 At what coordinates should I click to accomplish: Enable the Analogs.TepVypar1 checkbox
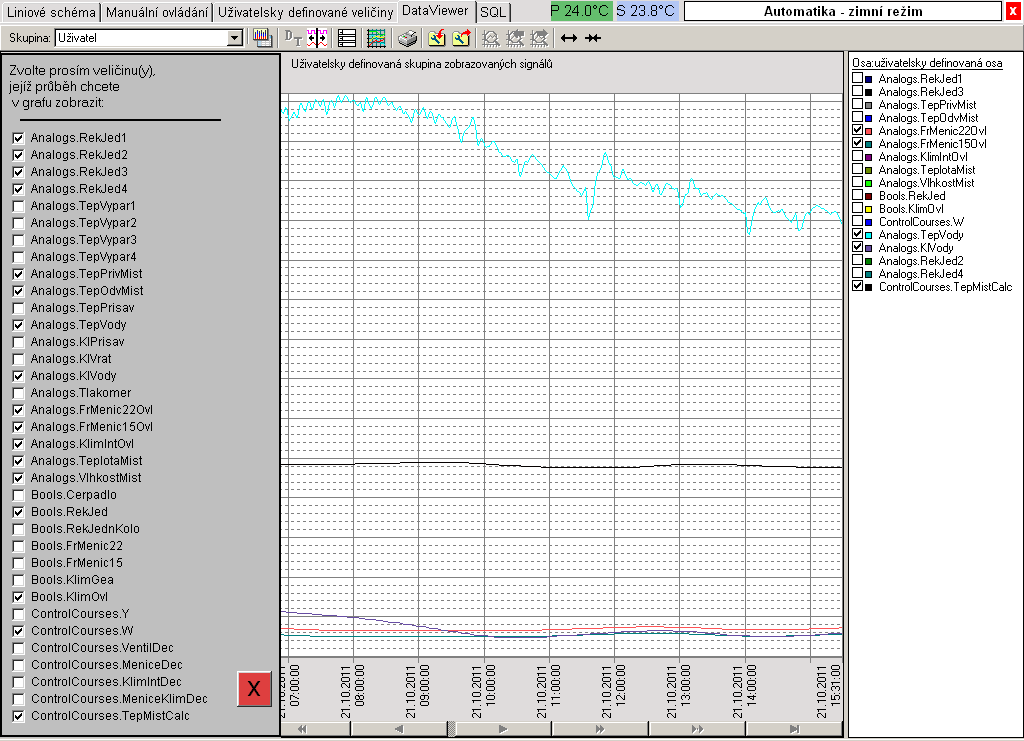[18, 206]
